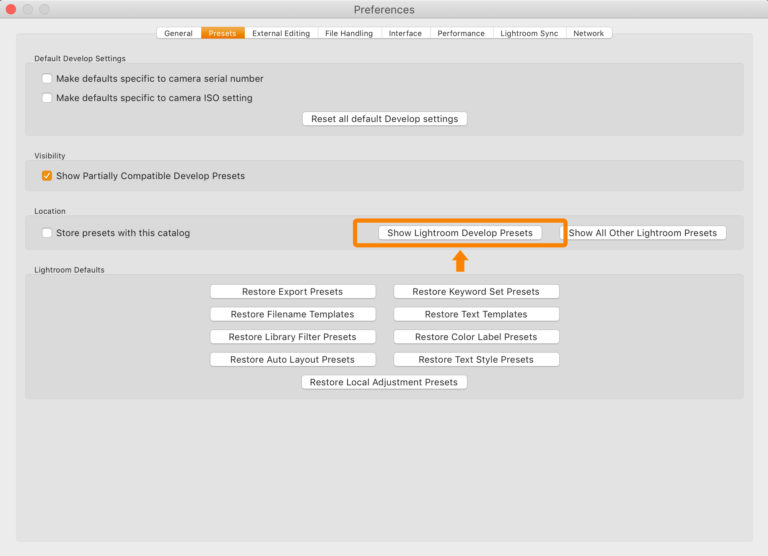Click Restore Export Presets
768x556 pixels.
[x=292, y=292]
